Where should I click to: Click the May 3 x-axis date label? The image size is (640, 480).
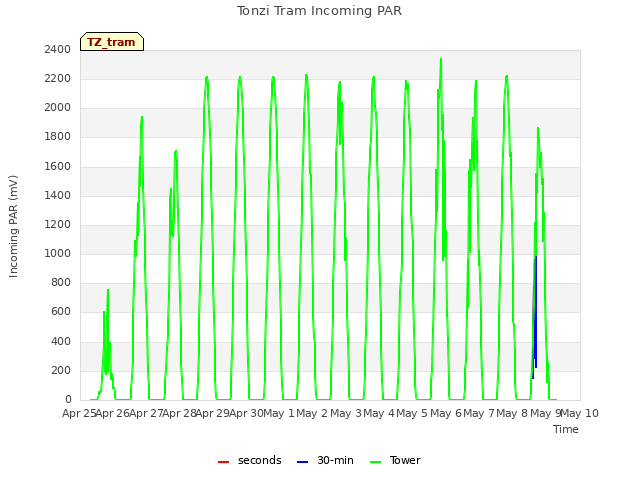pyautogui.click(x=346, y=413)
